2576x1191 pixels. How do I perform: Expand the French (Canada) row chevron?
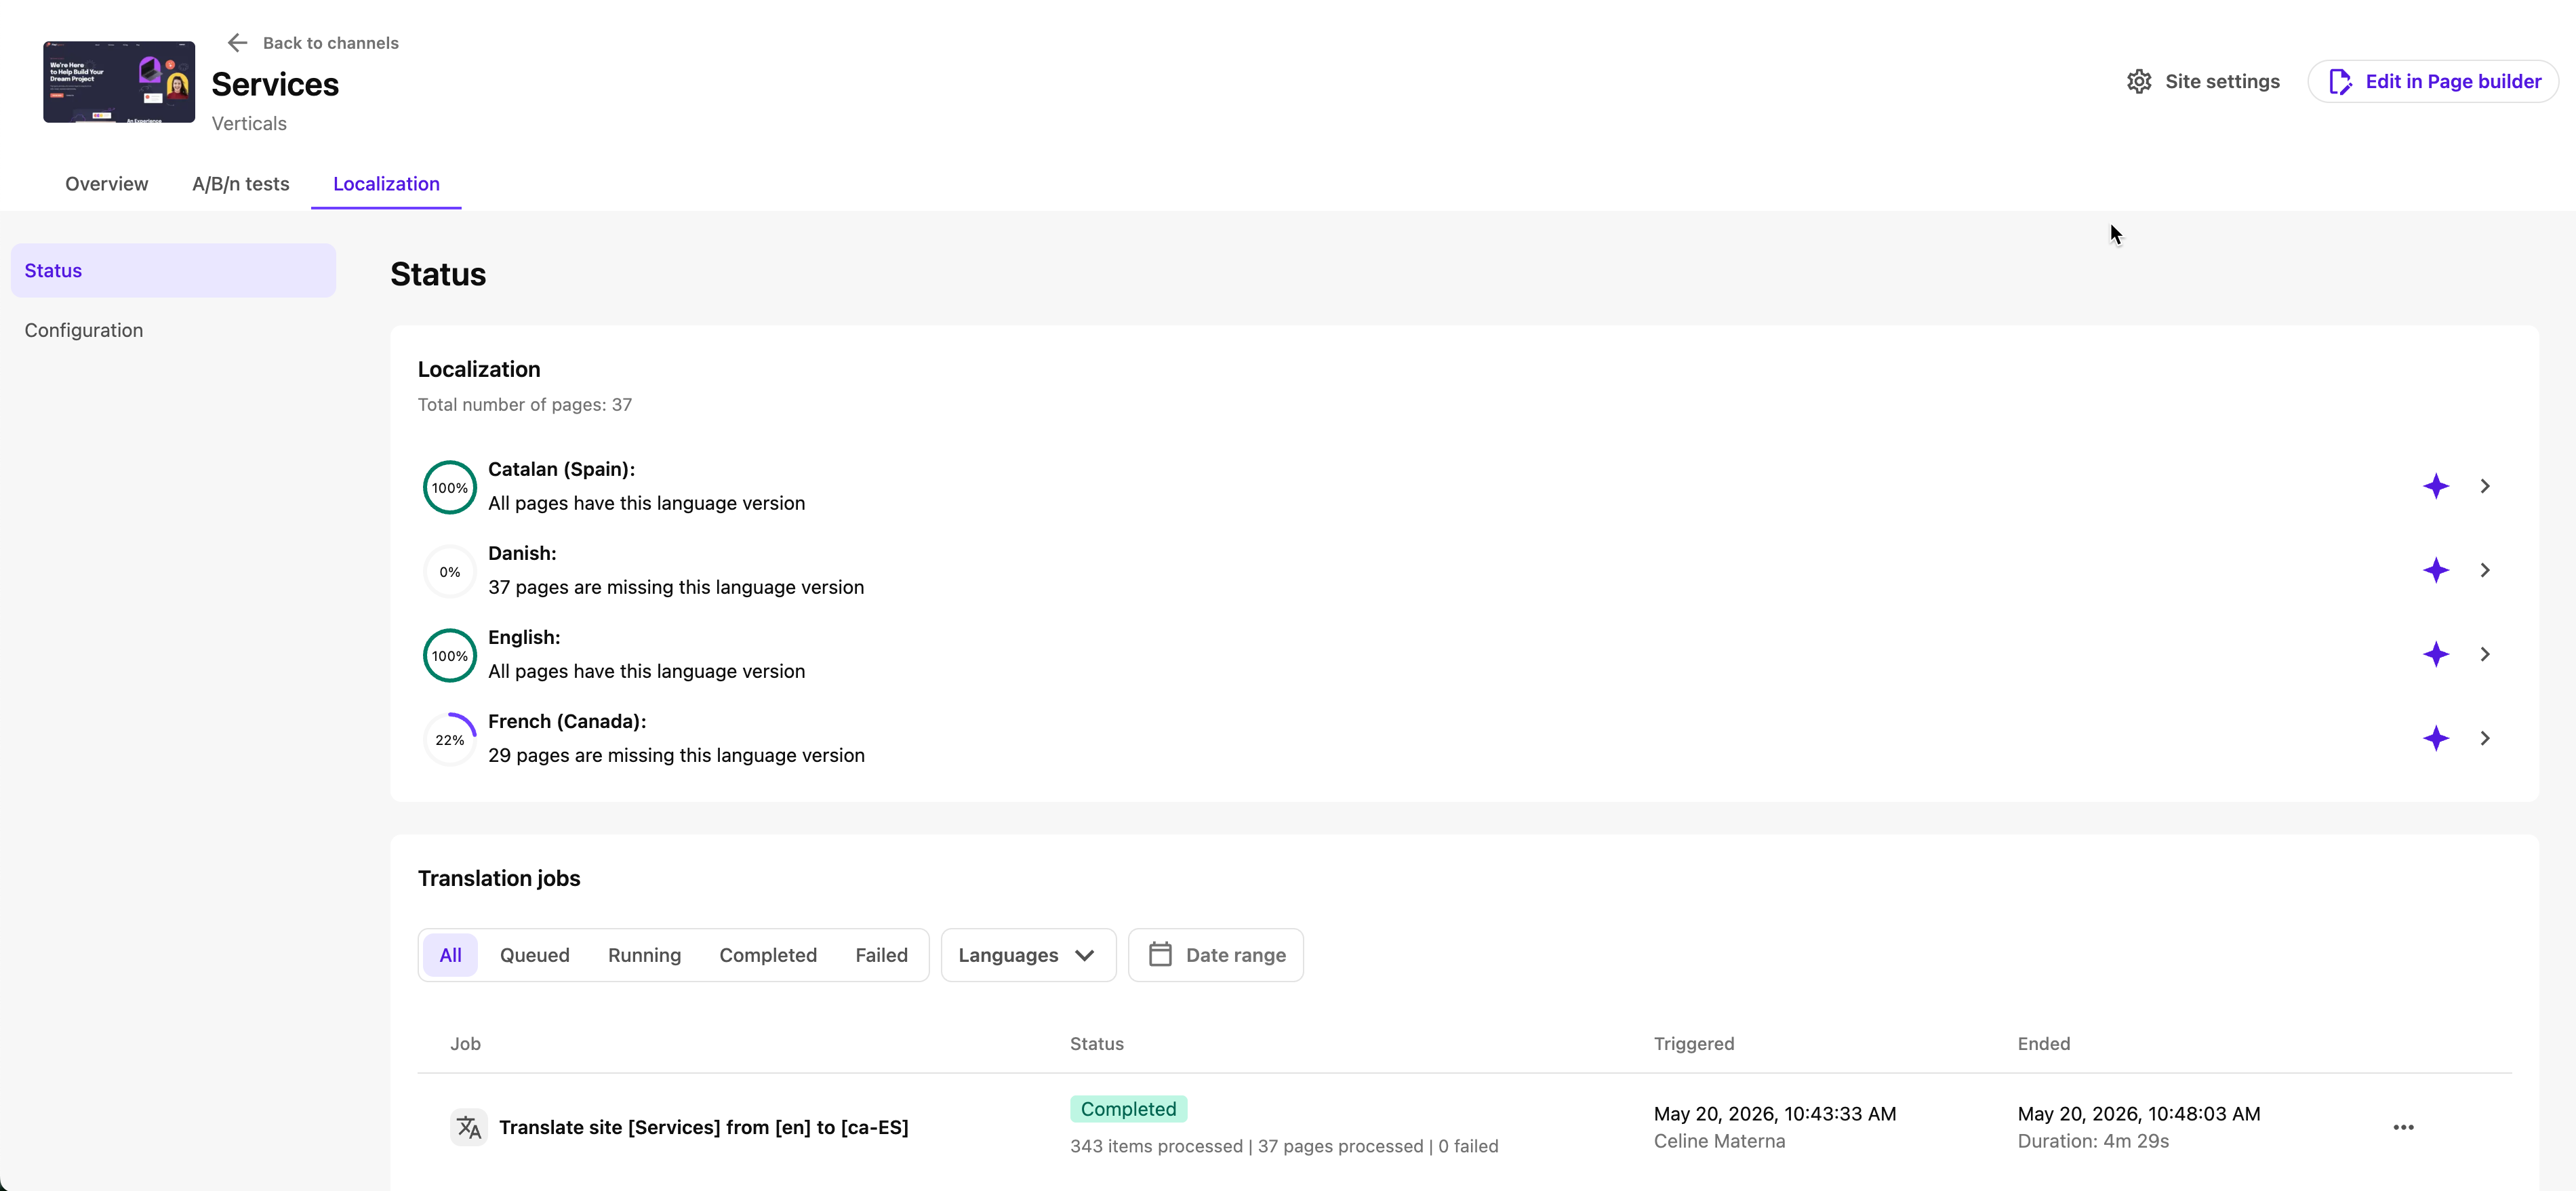coord(2485,738)
